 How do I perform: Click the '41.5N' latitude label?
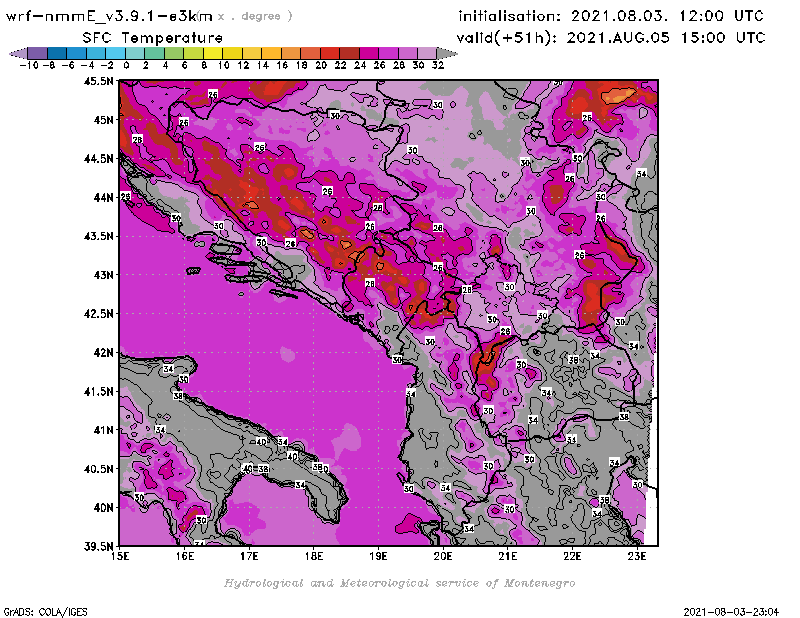99,391
